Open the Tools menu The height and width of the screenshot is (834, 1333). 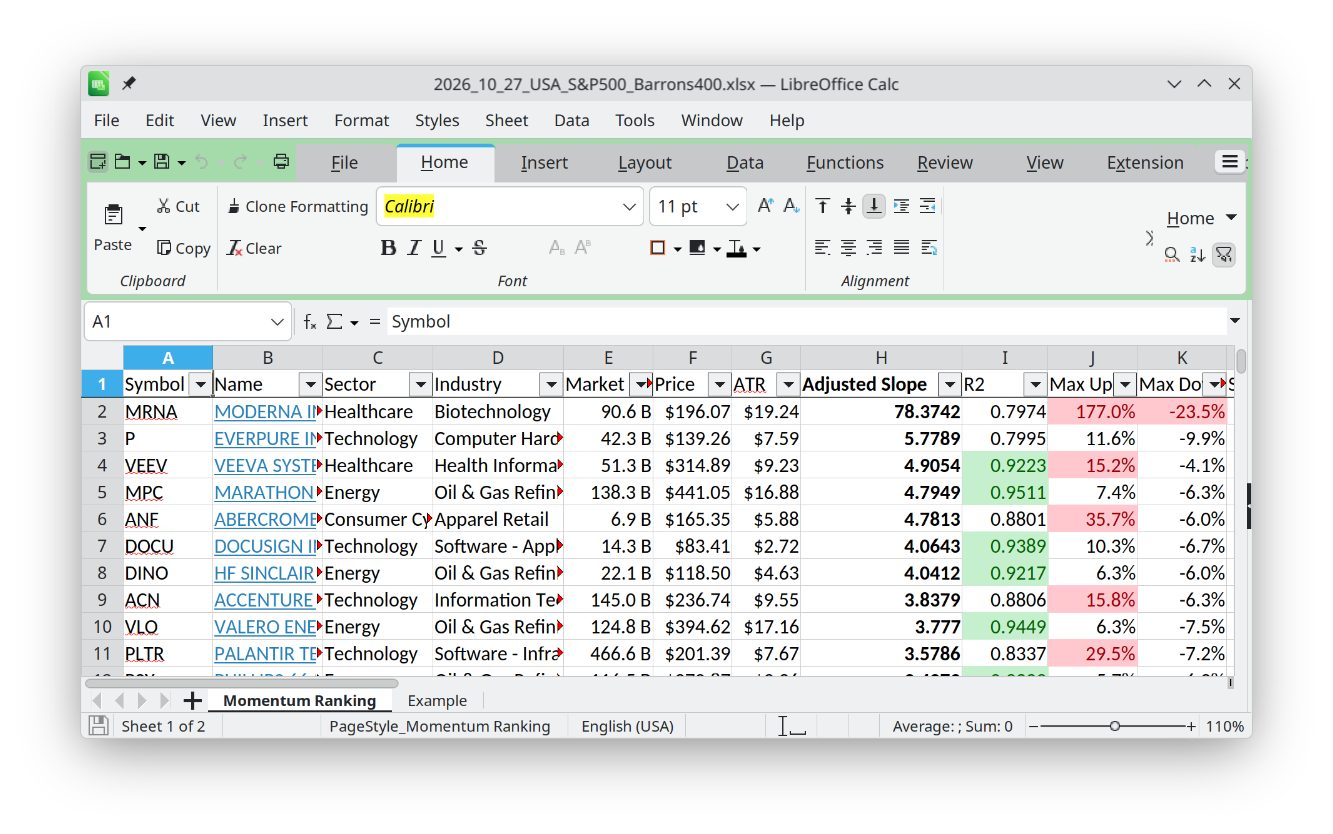pos(635,120)
